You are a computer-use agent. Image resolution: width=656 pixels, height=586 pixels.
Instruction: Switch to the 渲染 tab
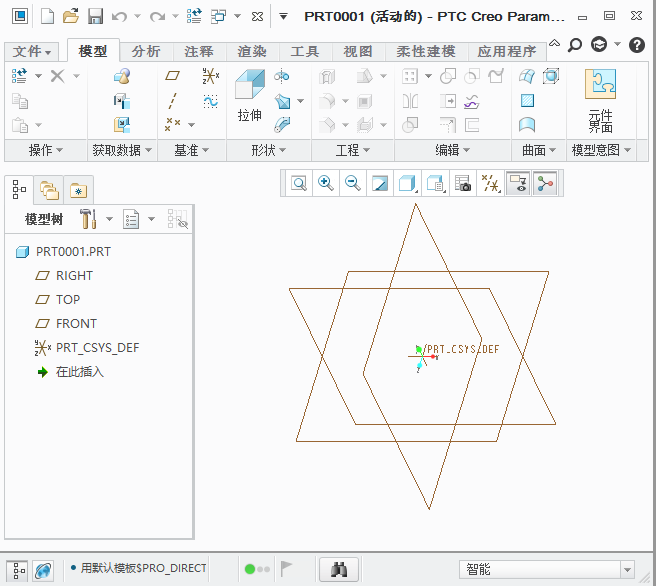[x=252, y=52]
